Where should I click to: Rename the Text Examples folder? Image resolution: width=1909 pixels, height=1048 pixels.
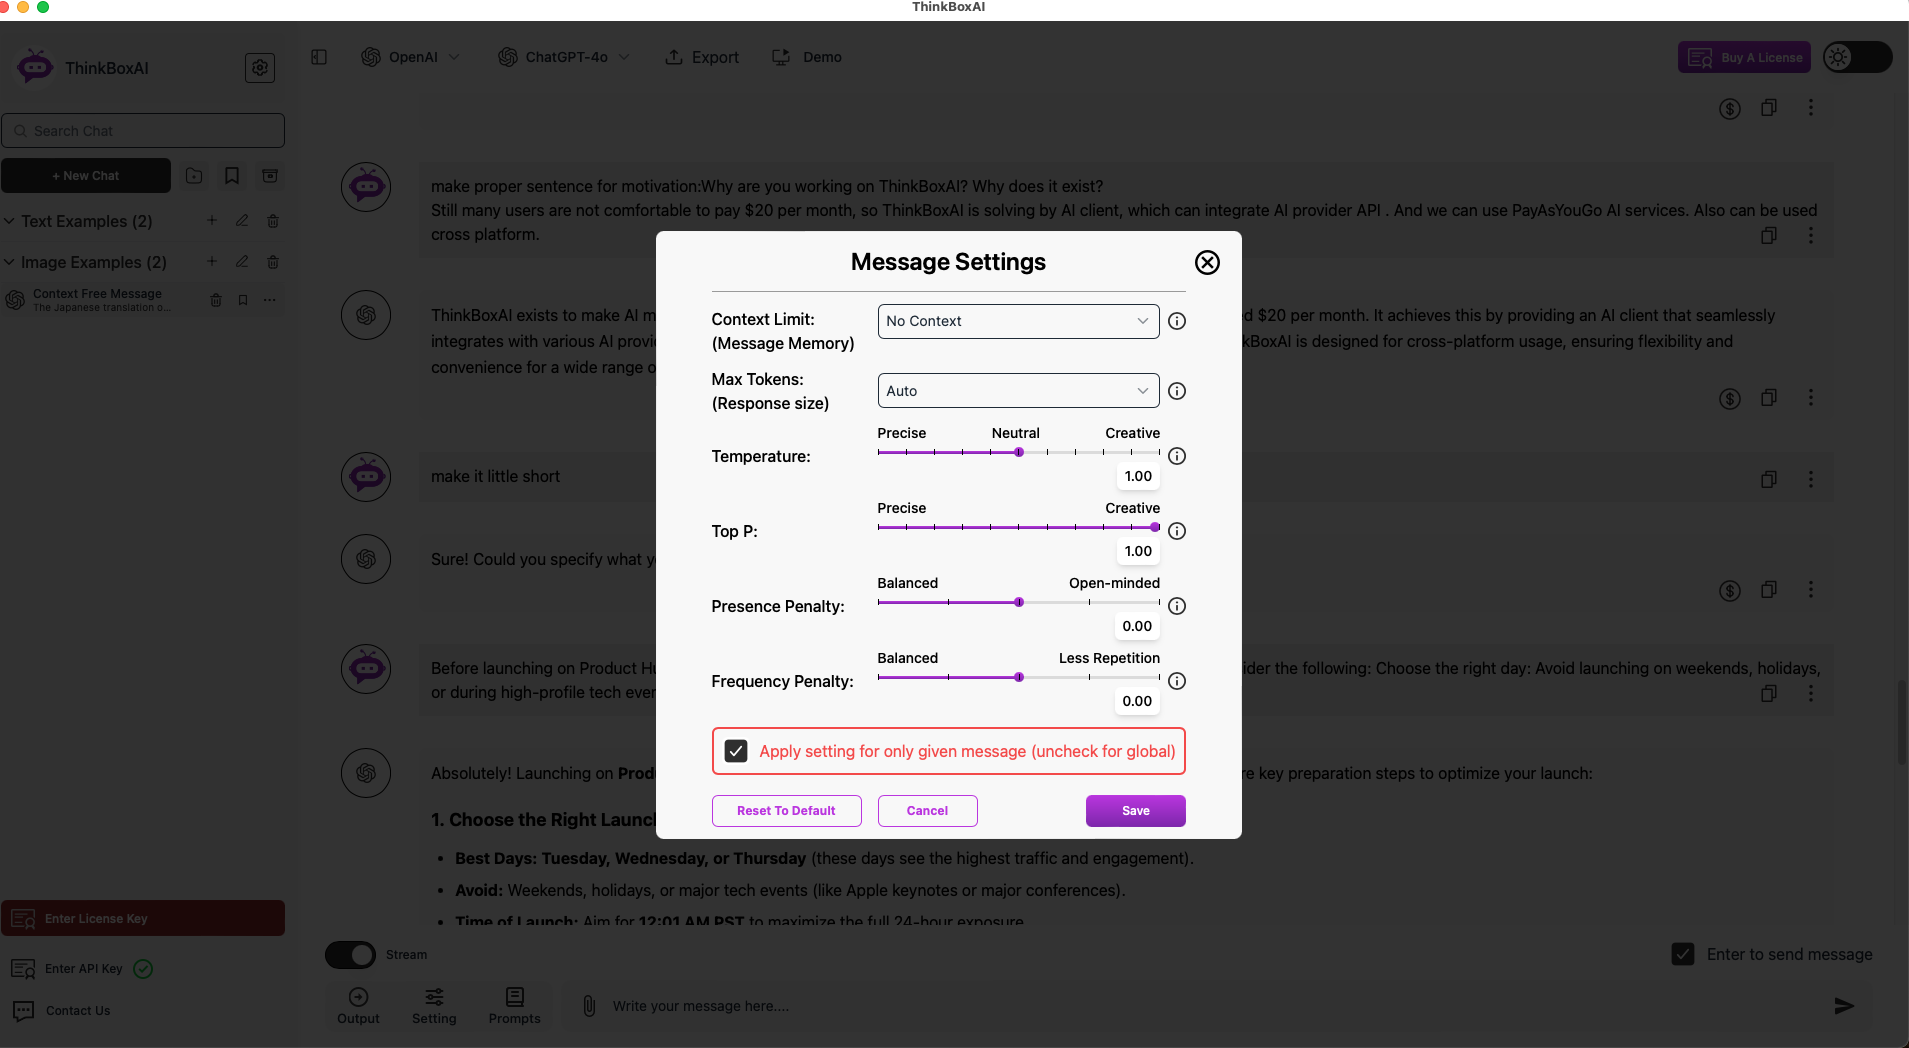tap(242, 220)
